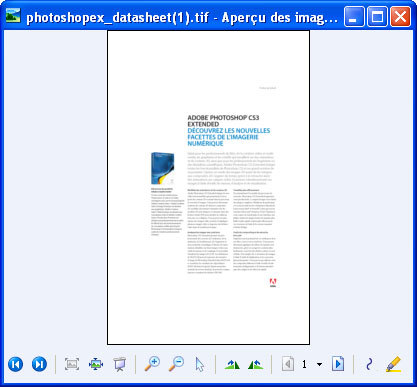Go to the previous image

click(15, 364)
